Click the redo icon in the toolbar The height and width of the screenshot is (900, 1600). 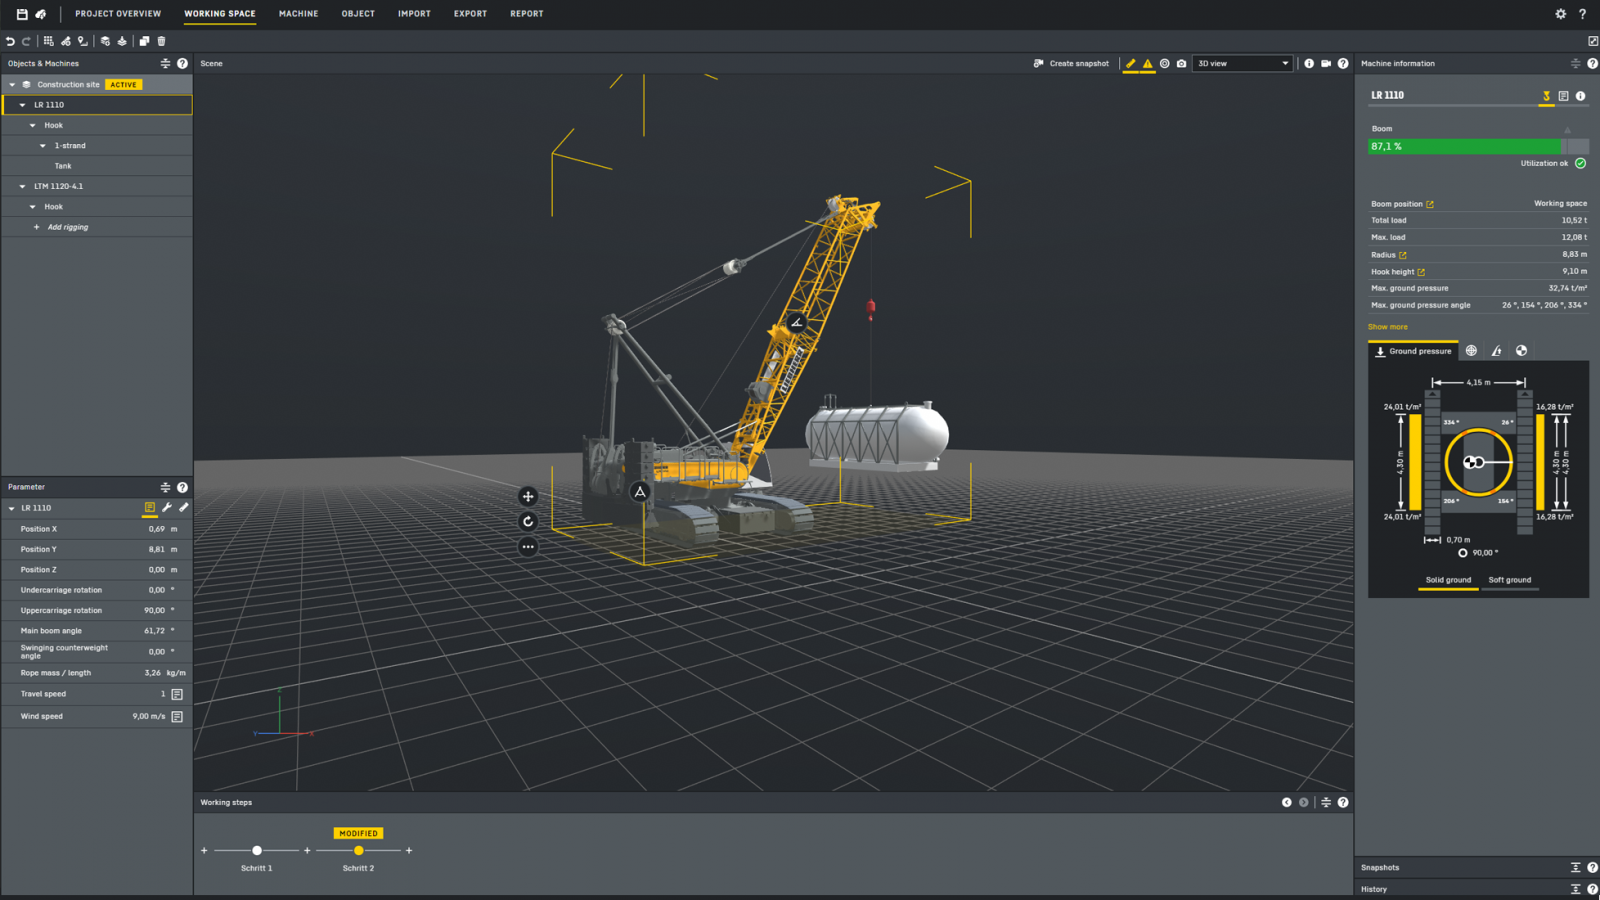click(x=26, y=41)
